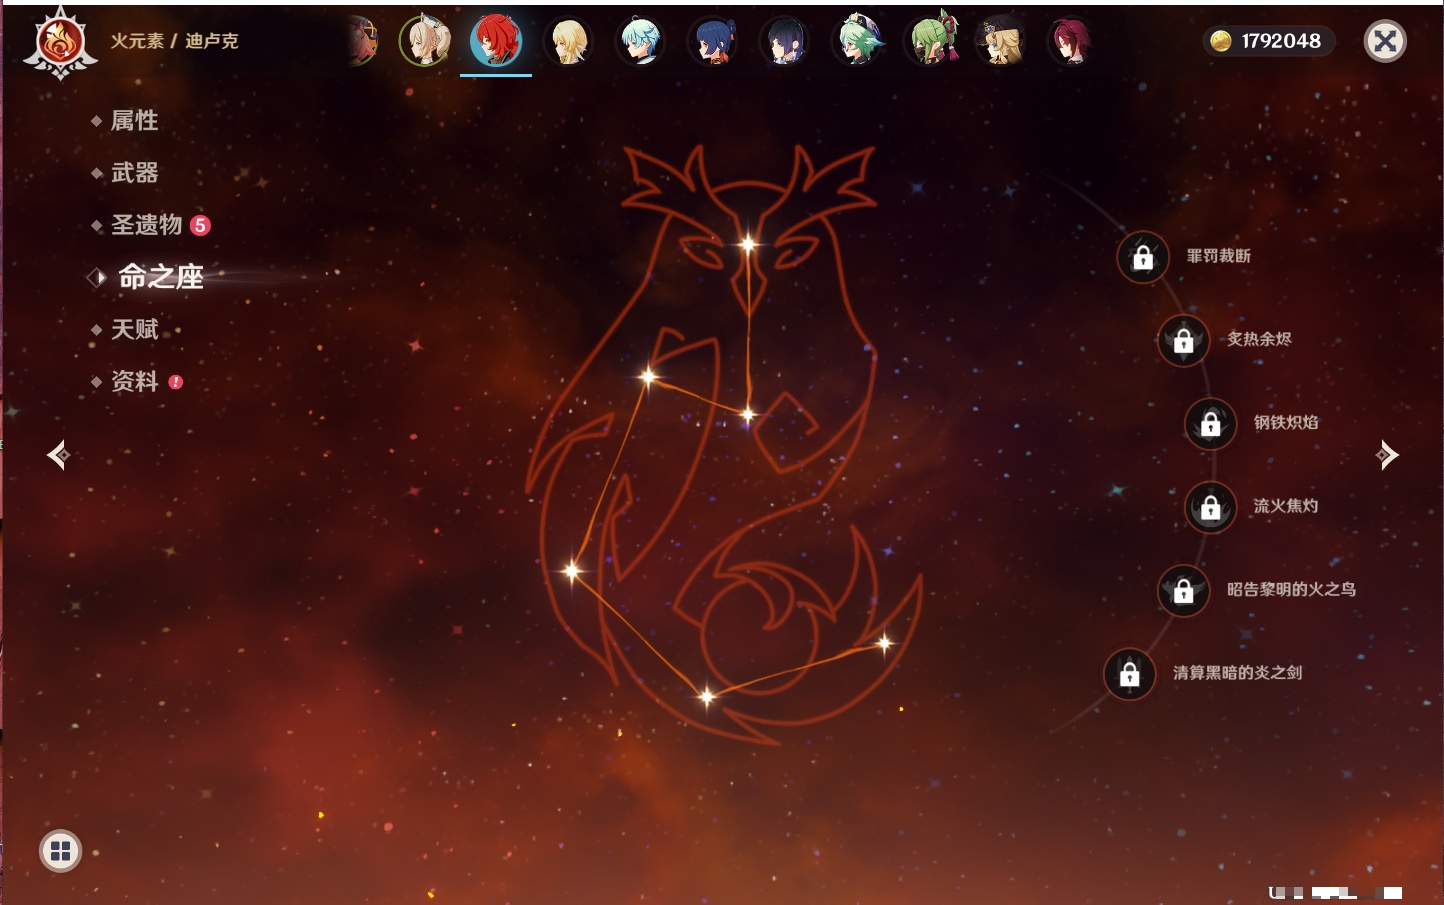The width and height of the screenshot is (1444, 905).
Task: Open locked constellation 清算黑暗的炎之剑
Action: pyautogui.click(x=1130, y=674)
